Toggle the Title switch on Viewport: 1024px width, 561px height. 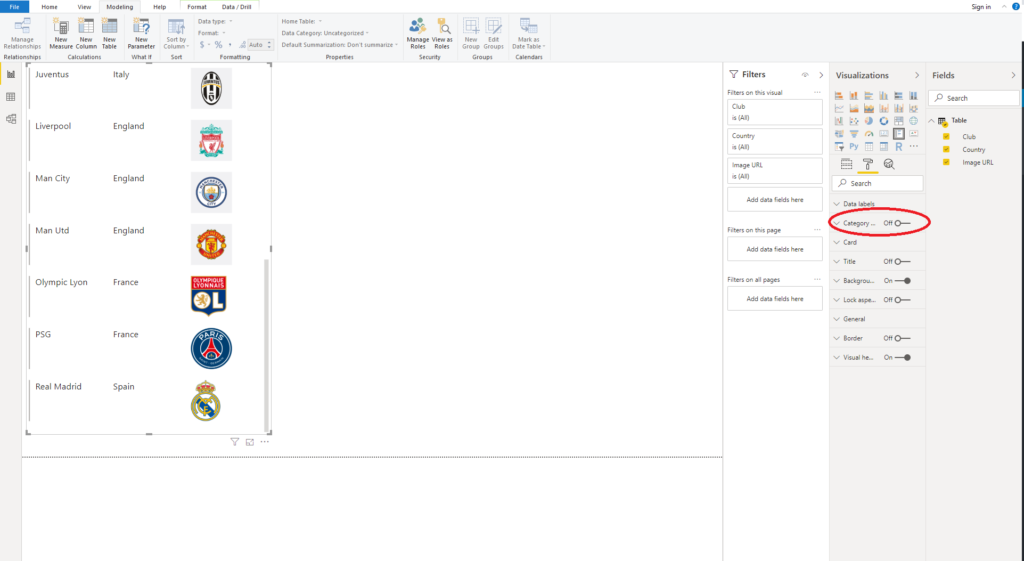[x=903, y=261]
